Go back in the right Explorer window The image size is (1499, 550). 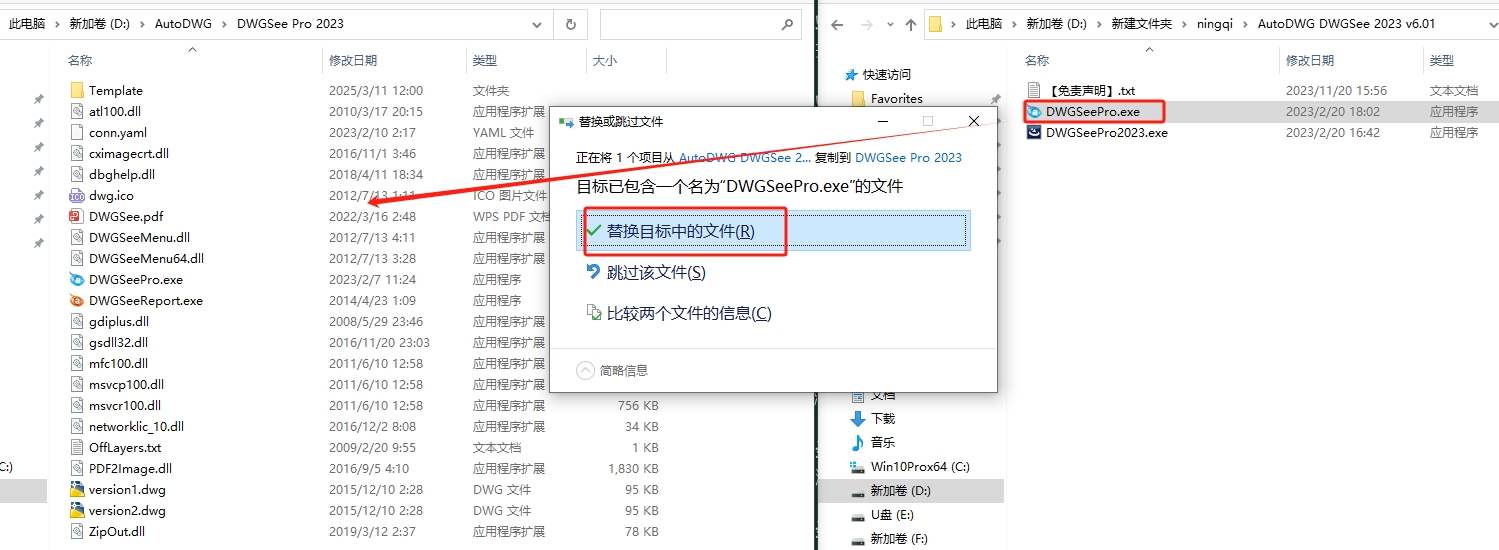838,24
